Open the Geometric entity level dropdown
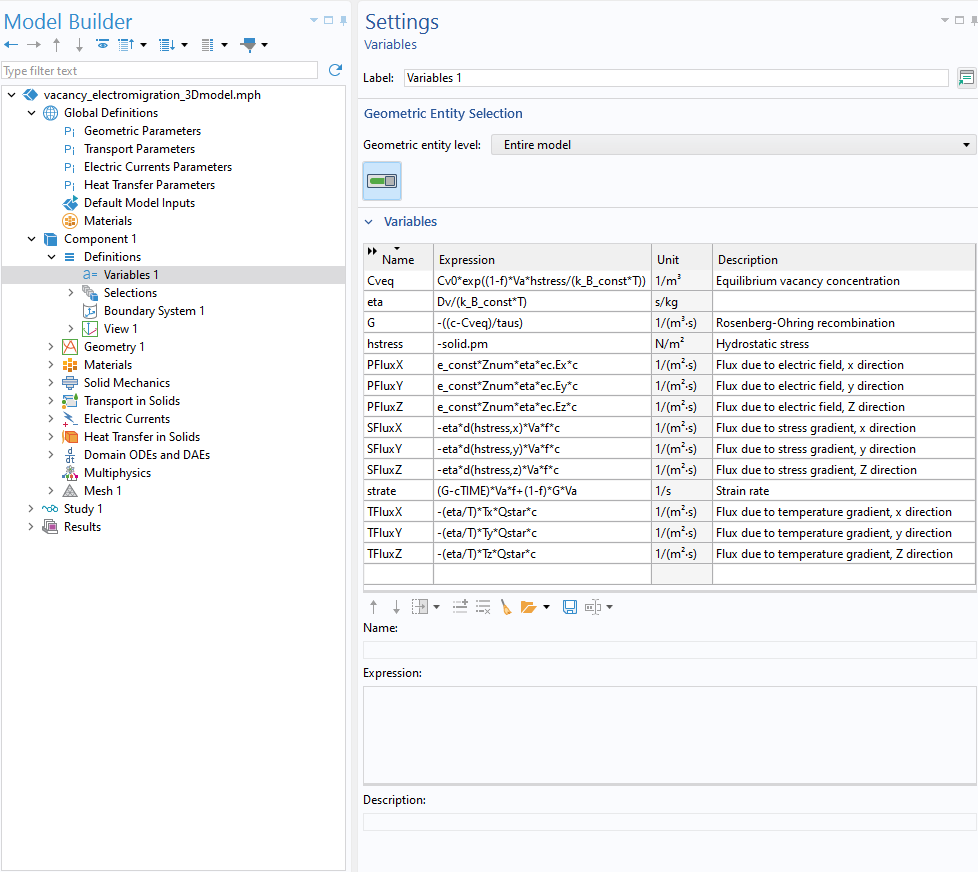 tap(733, 145)
